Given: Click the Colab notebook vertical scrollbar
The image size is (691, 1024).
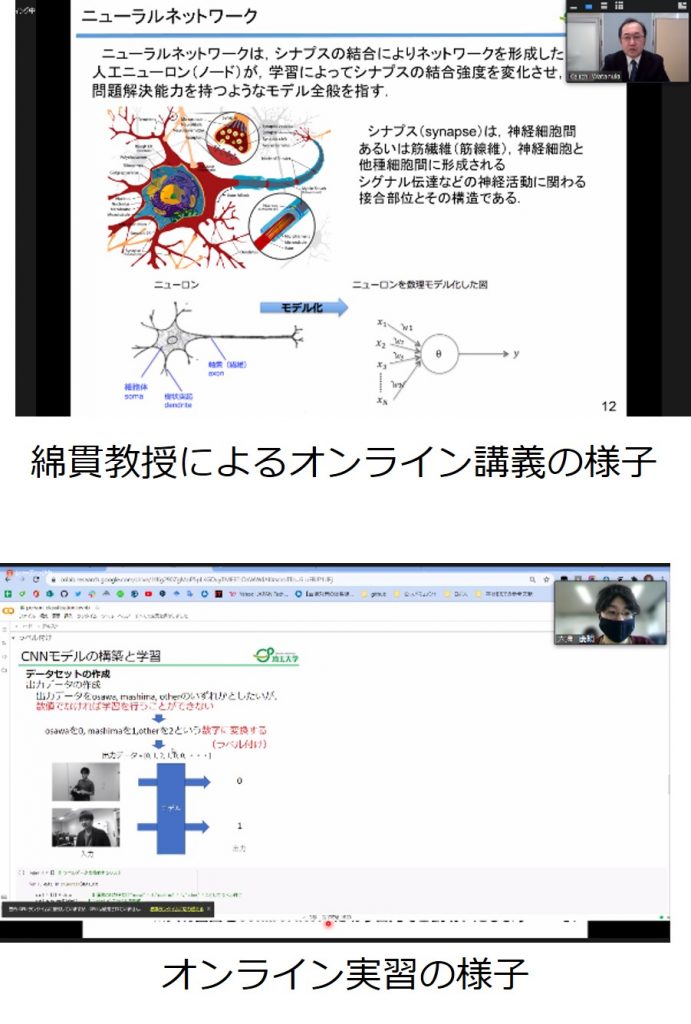Looking at the screenshot, I should point(667,784).
